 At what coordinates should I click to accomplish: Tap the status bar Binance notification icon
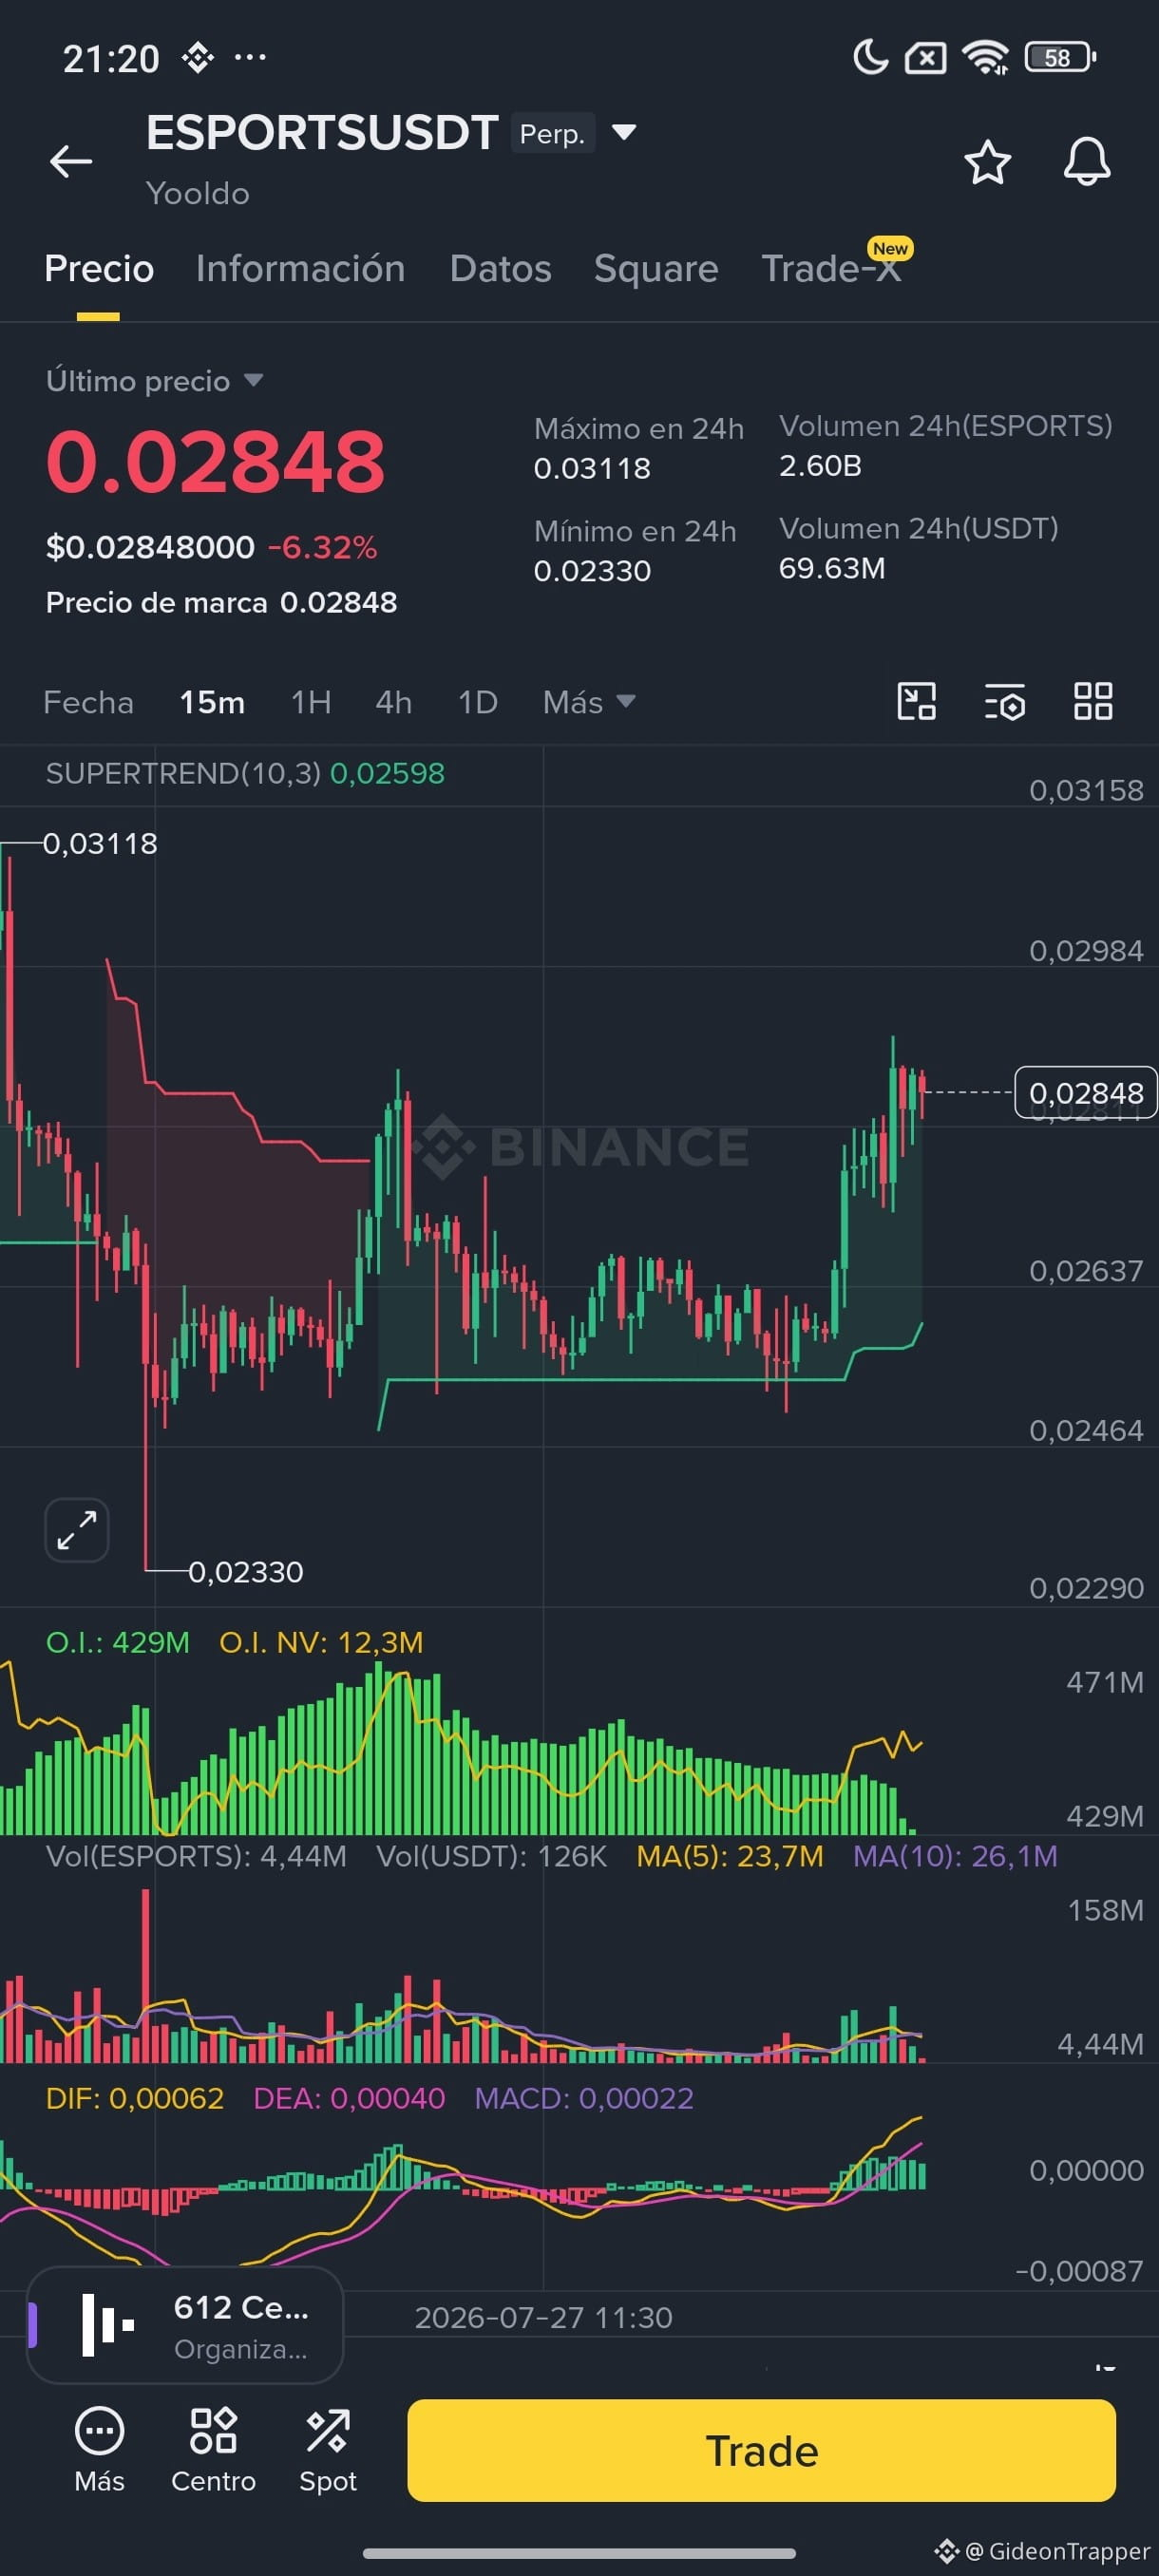click(198, 58)
